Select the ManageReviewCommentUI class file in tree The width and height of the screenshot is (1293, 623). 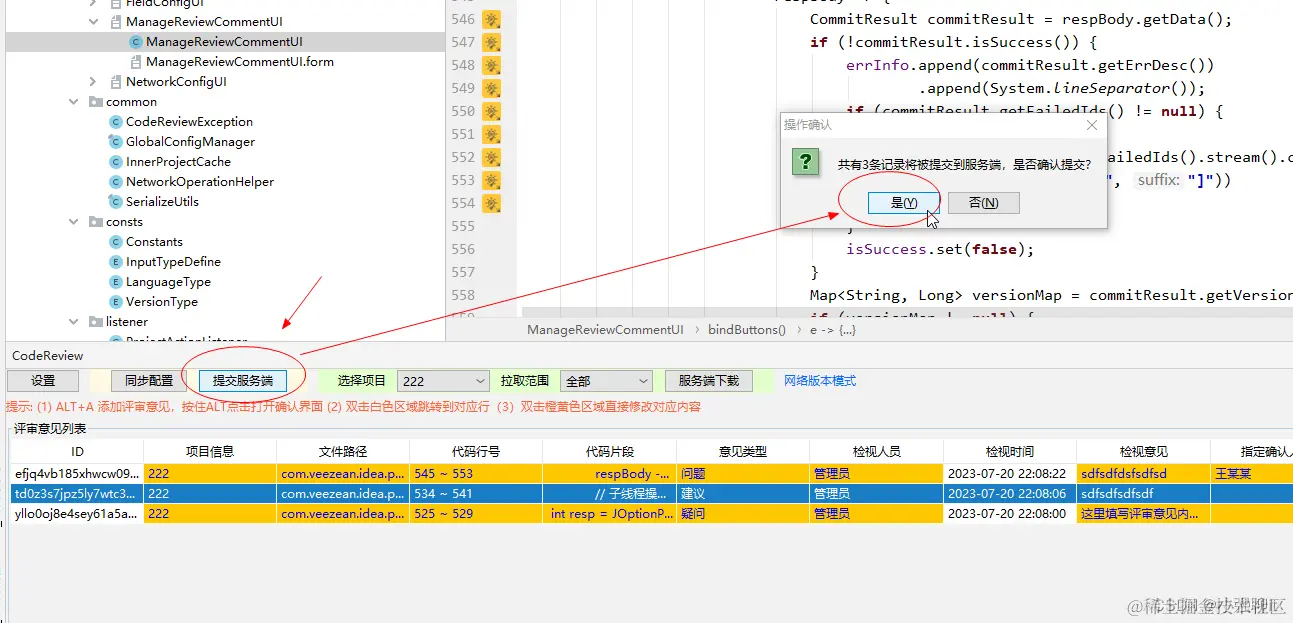point(224,42)
